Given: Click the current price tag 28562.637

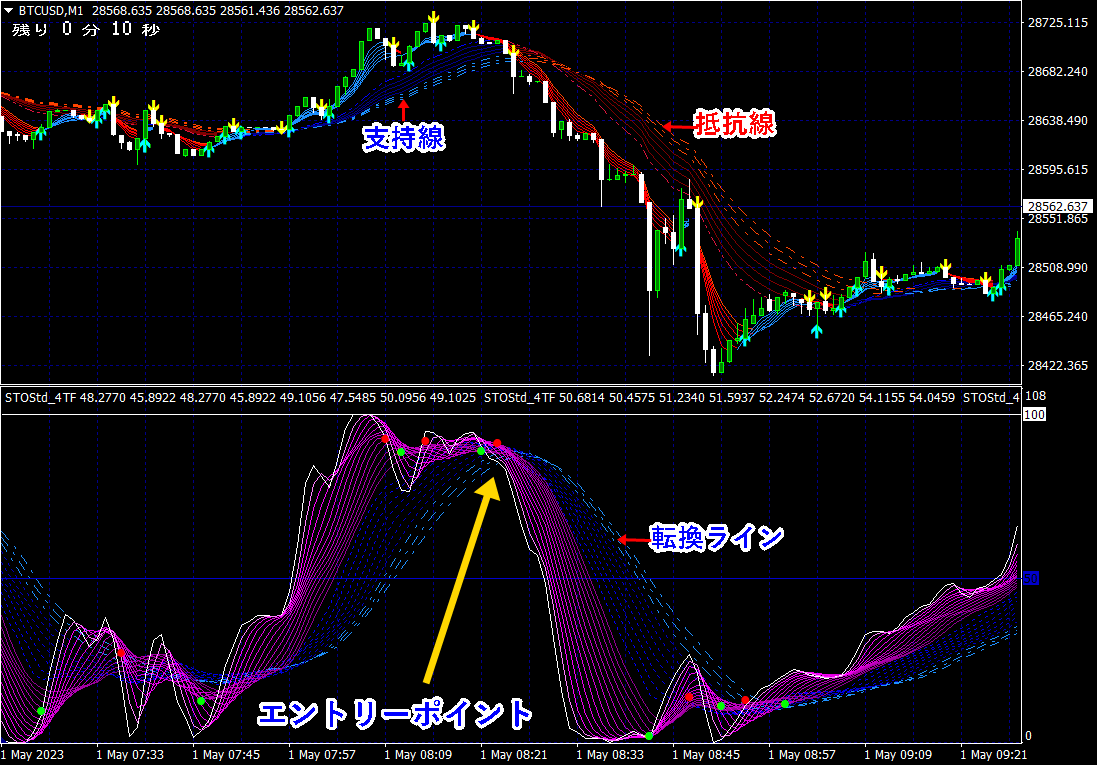Looking at the screenshot, I should coord(1056,207).
